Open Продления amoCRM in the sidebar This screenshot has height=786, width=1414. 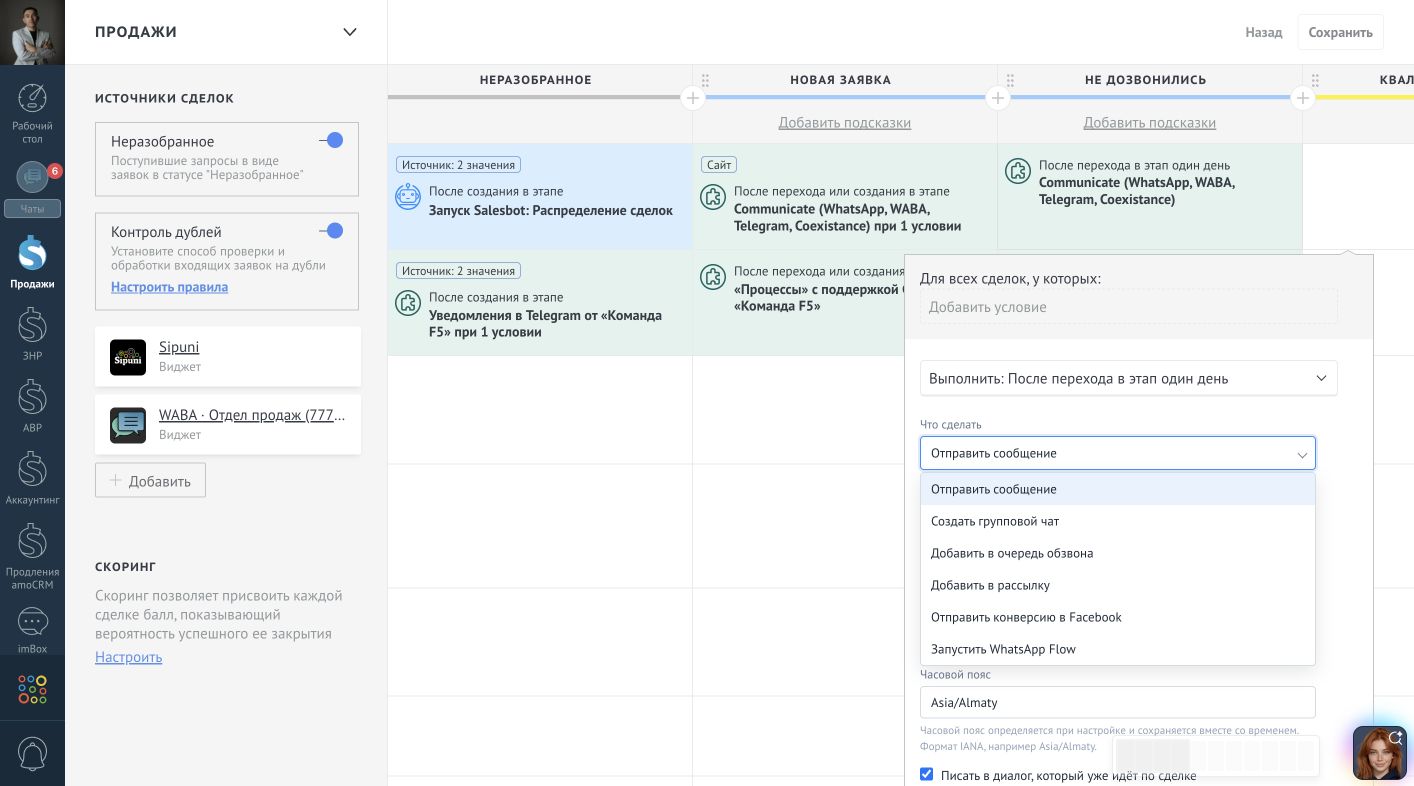tap(32, 556)
